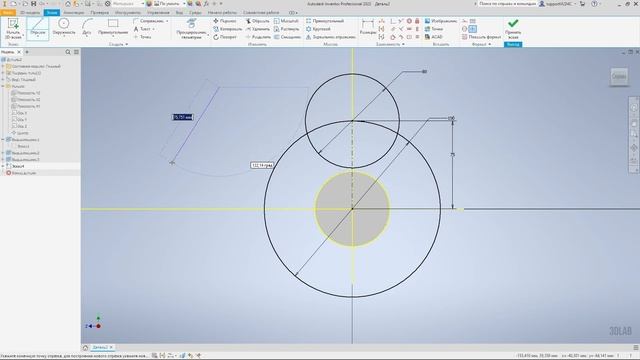This screenshot has height=360, width=640.
Task: Open the Annotate (Аннотации) ribbon tab
Action: click(73, 13)
